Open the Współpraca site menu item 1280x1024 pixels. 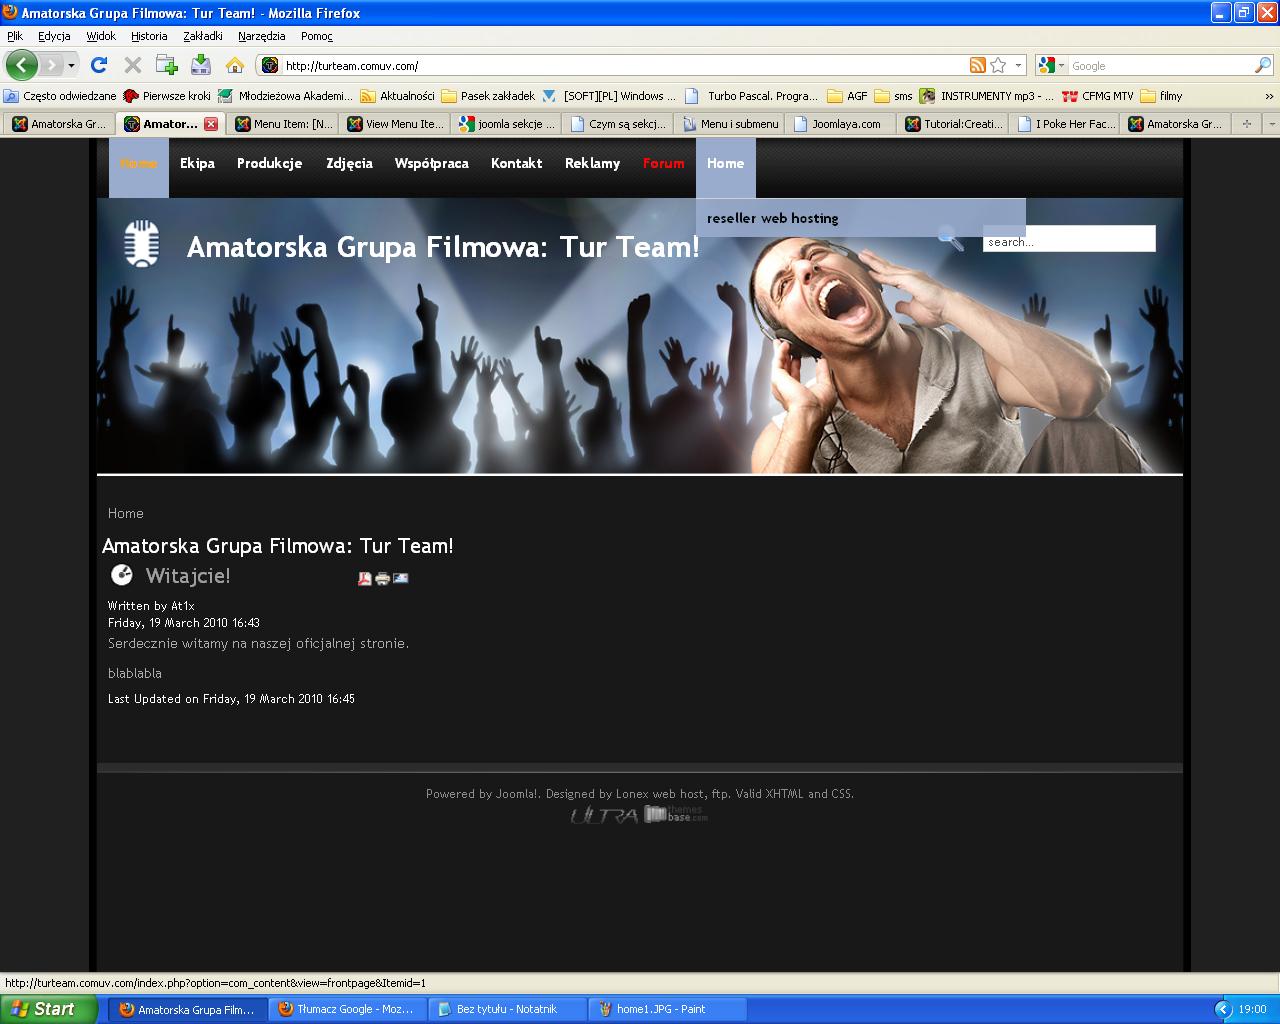click(431, 163)
